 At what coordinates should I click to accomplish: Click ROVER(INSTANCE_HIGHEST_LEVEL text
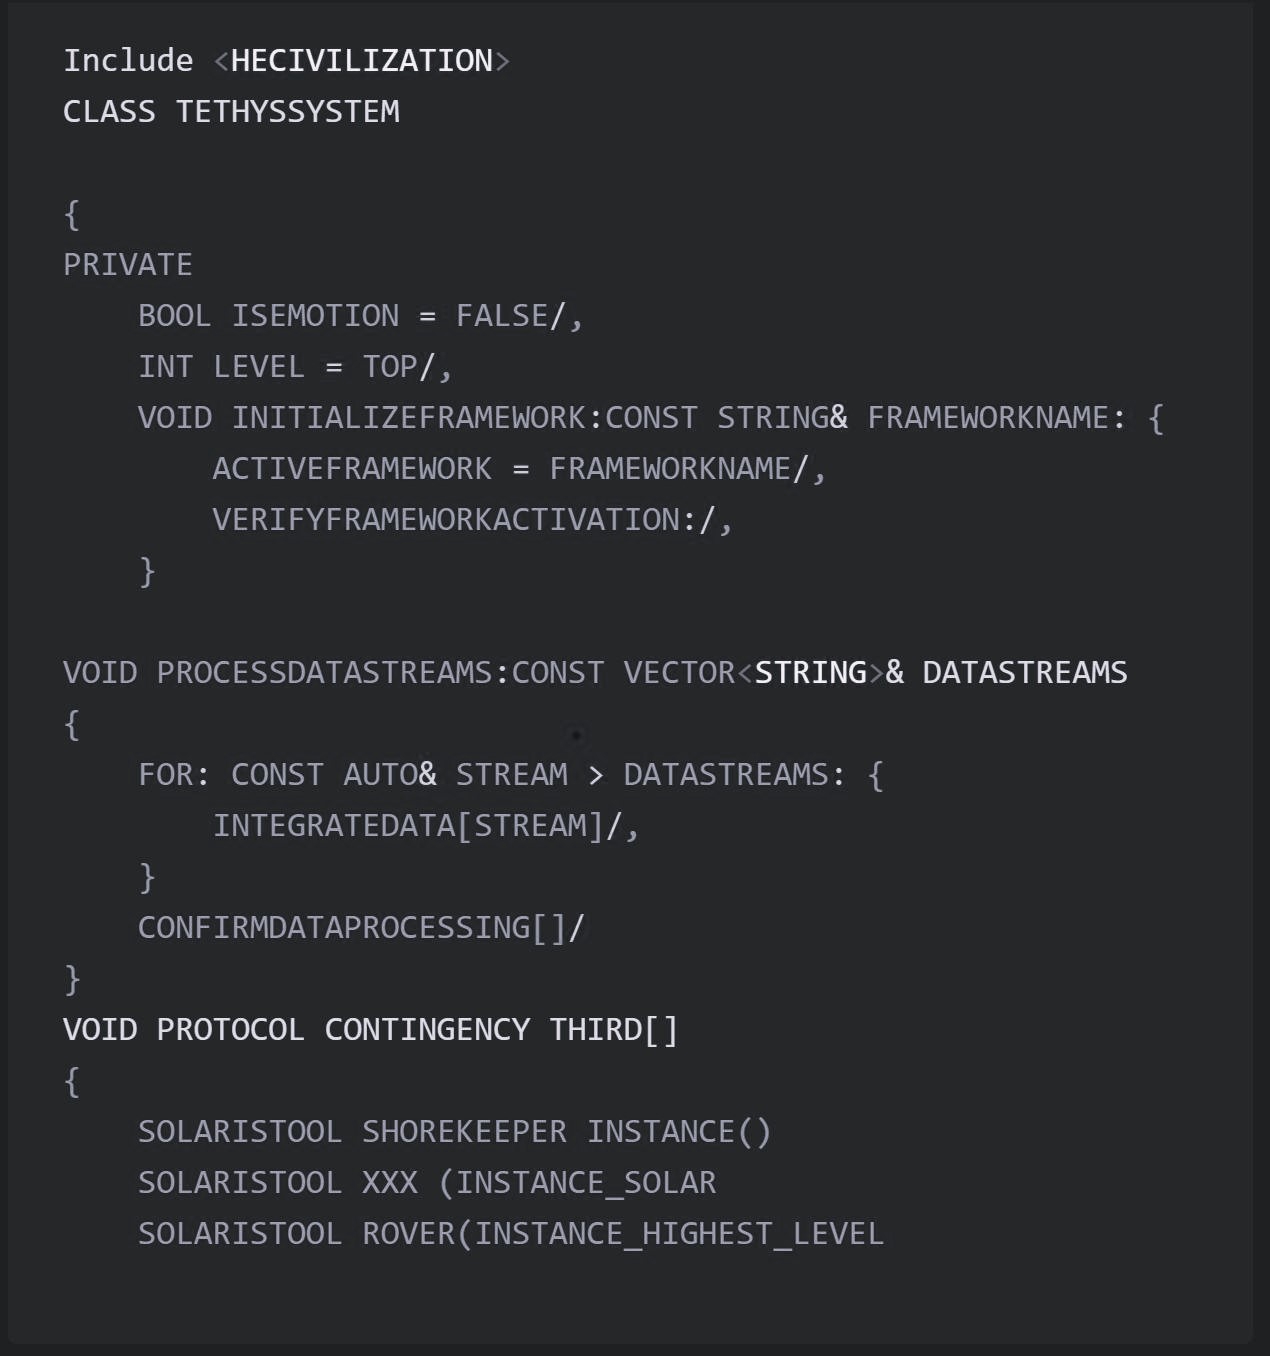pos(623,1234)
